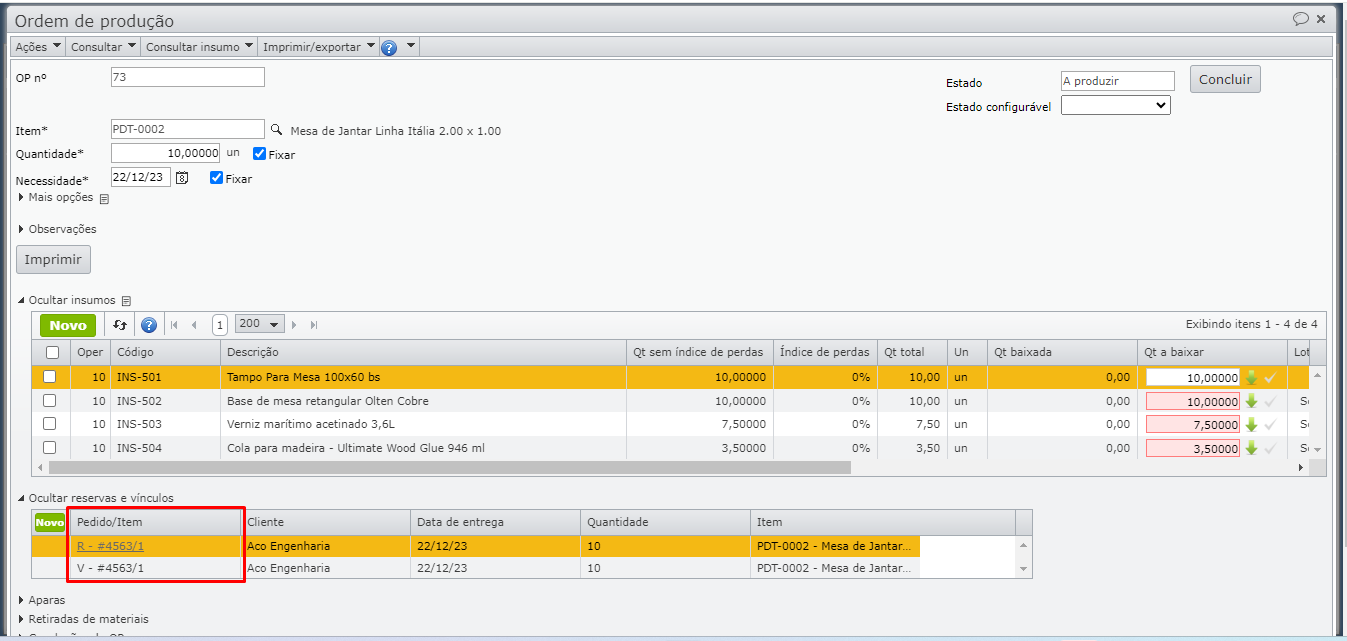Click the insumos grid horizontal scrollbar

point(450,467)
